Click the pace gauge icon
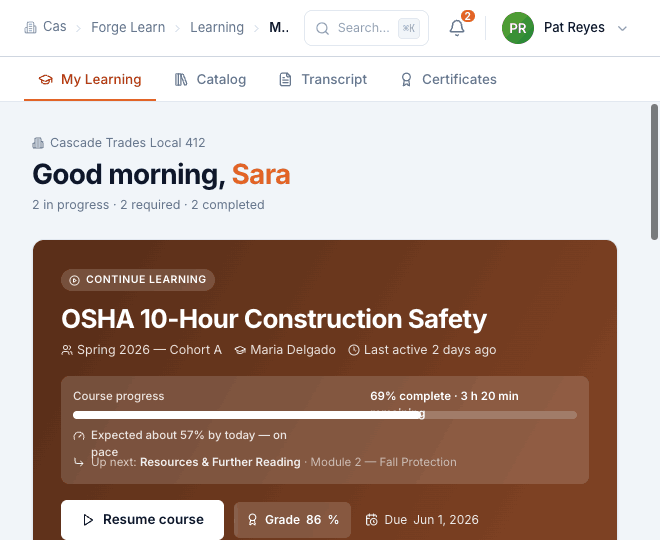The height and width of the screenshot is (540, 660). tap(79, 436)
